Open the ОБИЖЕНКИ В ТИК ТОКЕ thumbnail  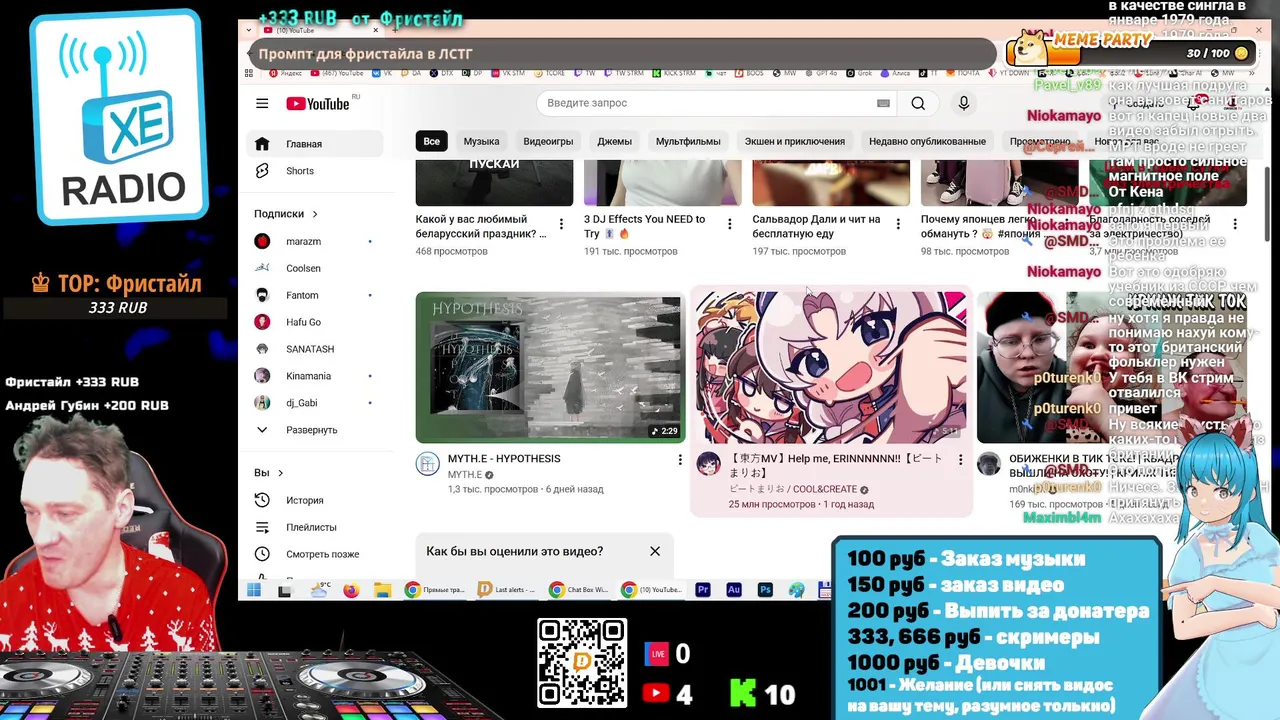tap(1111, 367)
